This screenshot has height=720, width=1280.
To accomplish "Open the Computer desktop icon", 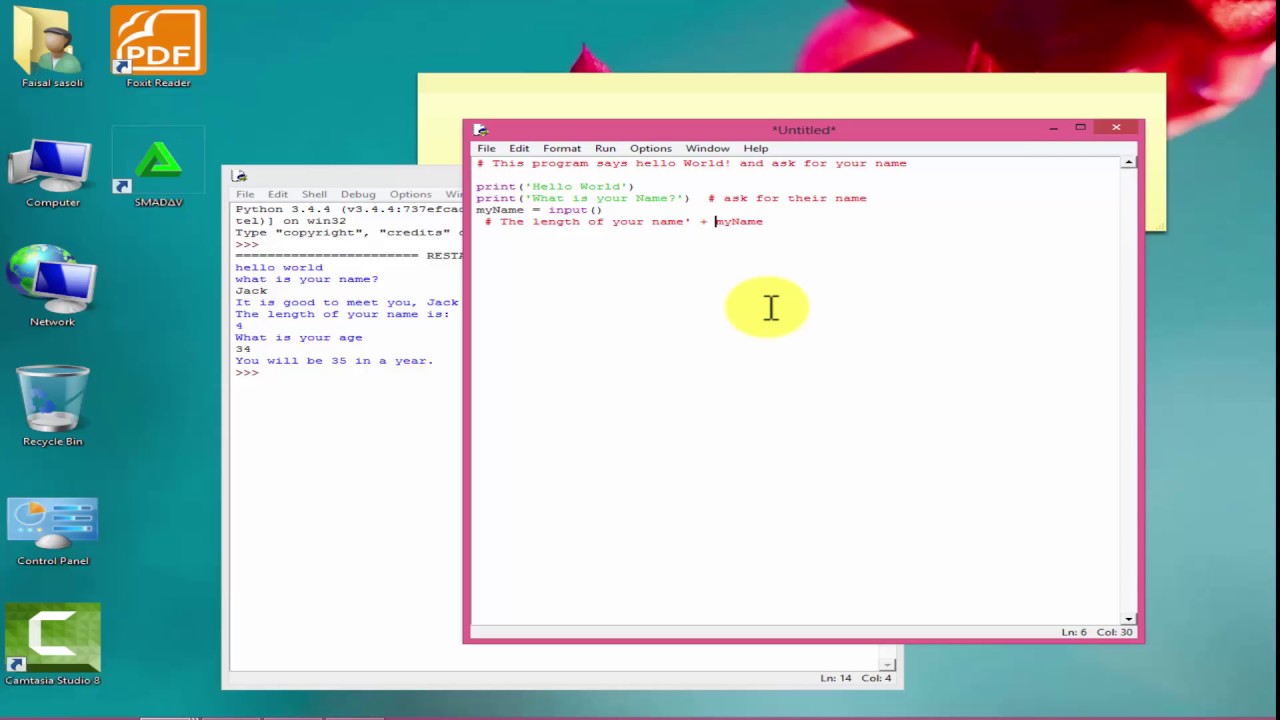I will (x=52, y=174).
